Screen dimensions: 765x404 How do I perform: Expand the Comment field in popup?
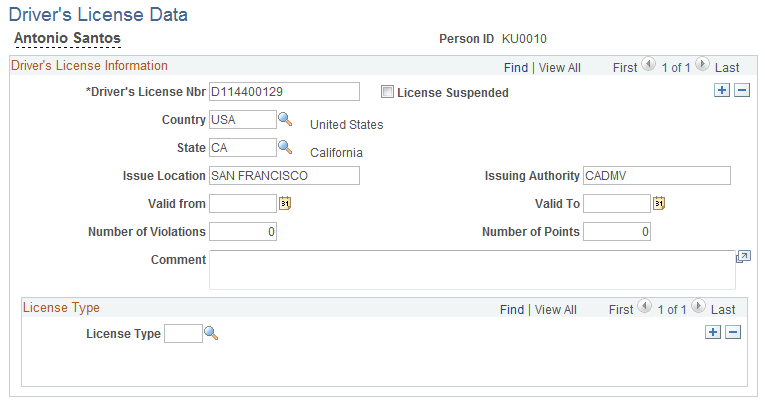point(743,257)
